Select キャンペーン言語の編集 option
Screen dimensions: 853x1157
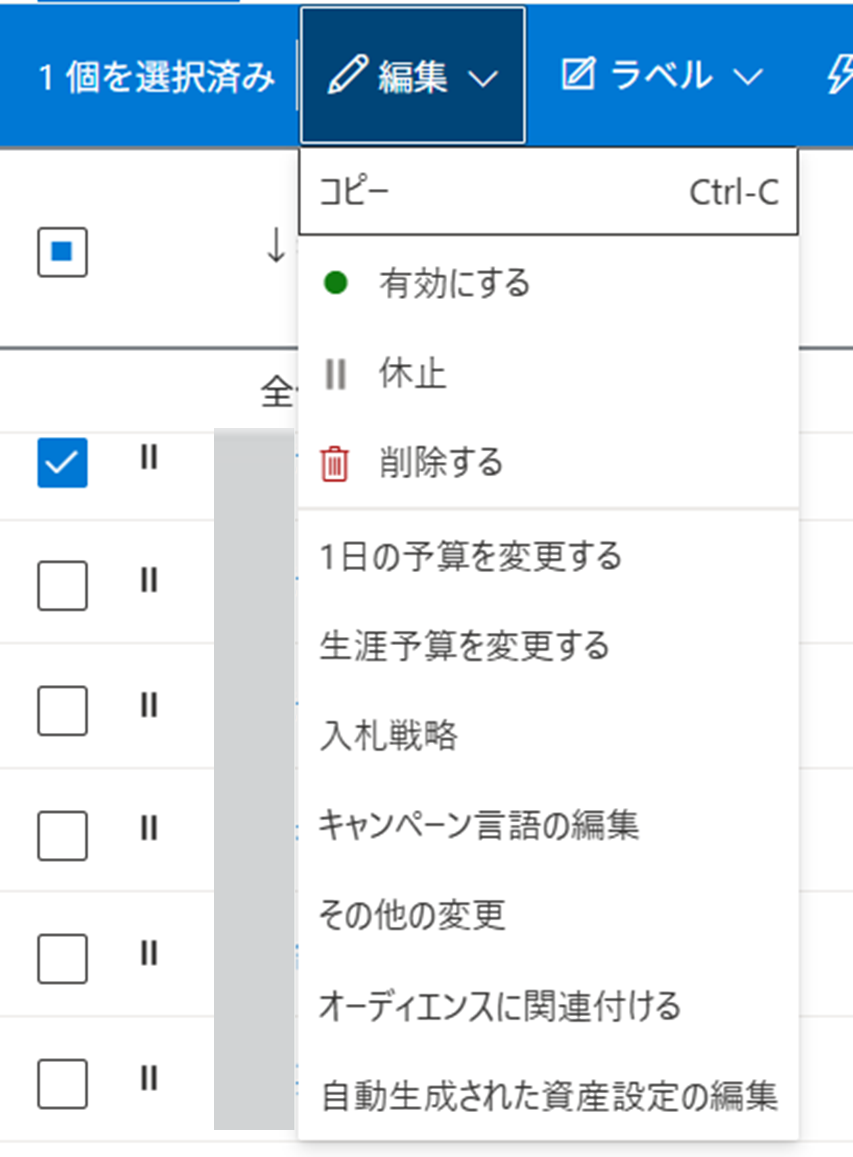pos(478,825)
